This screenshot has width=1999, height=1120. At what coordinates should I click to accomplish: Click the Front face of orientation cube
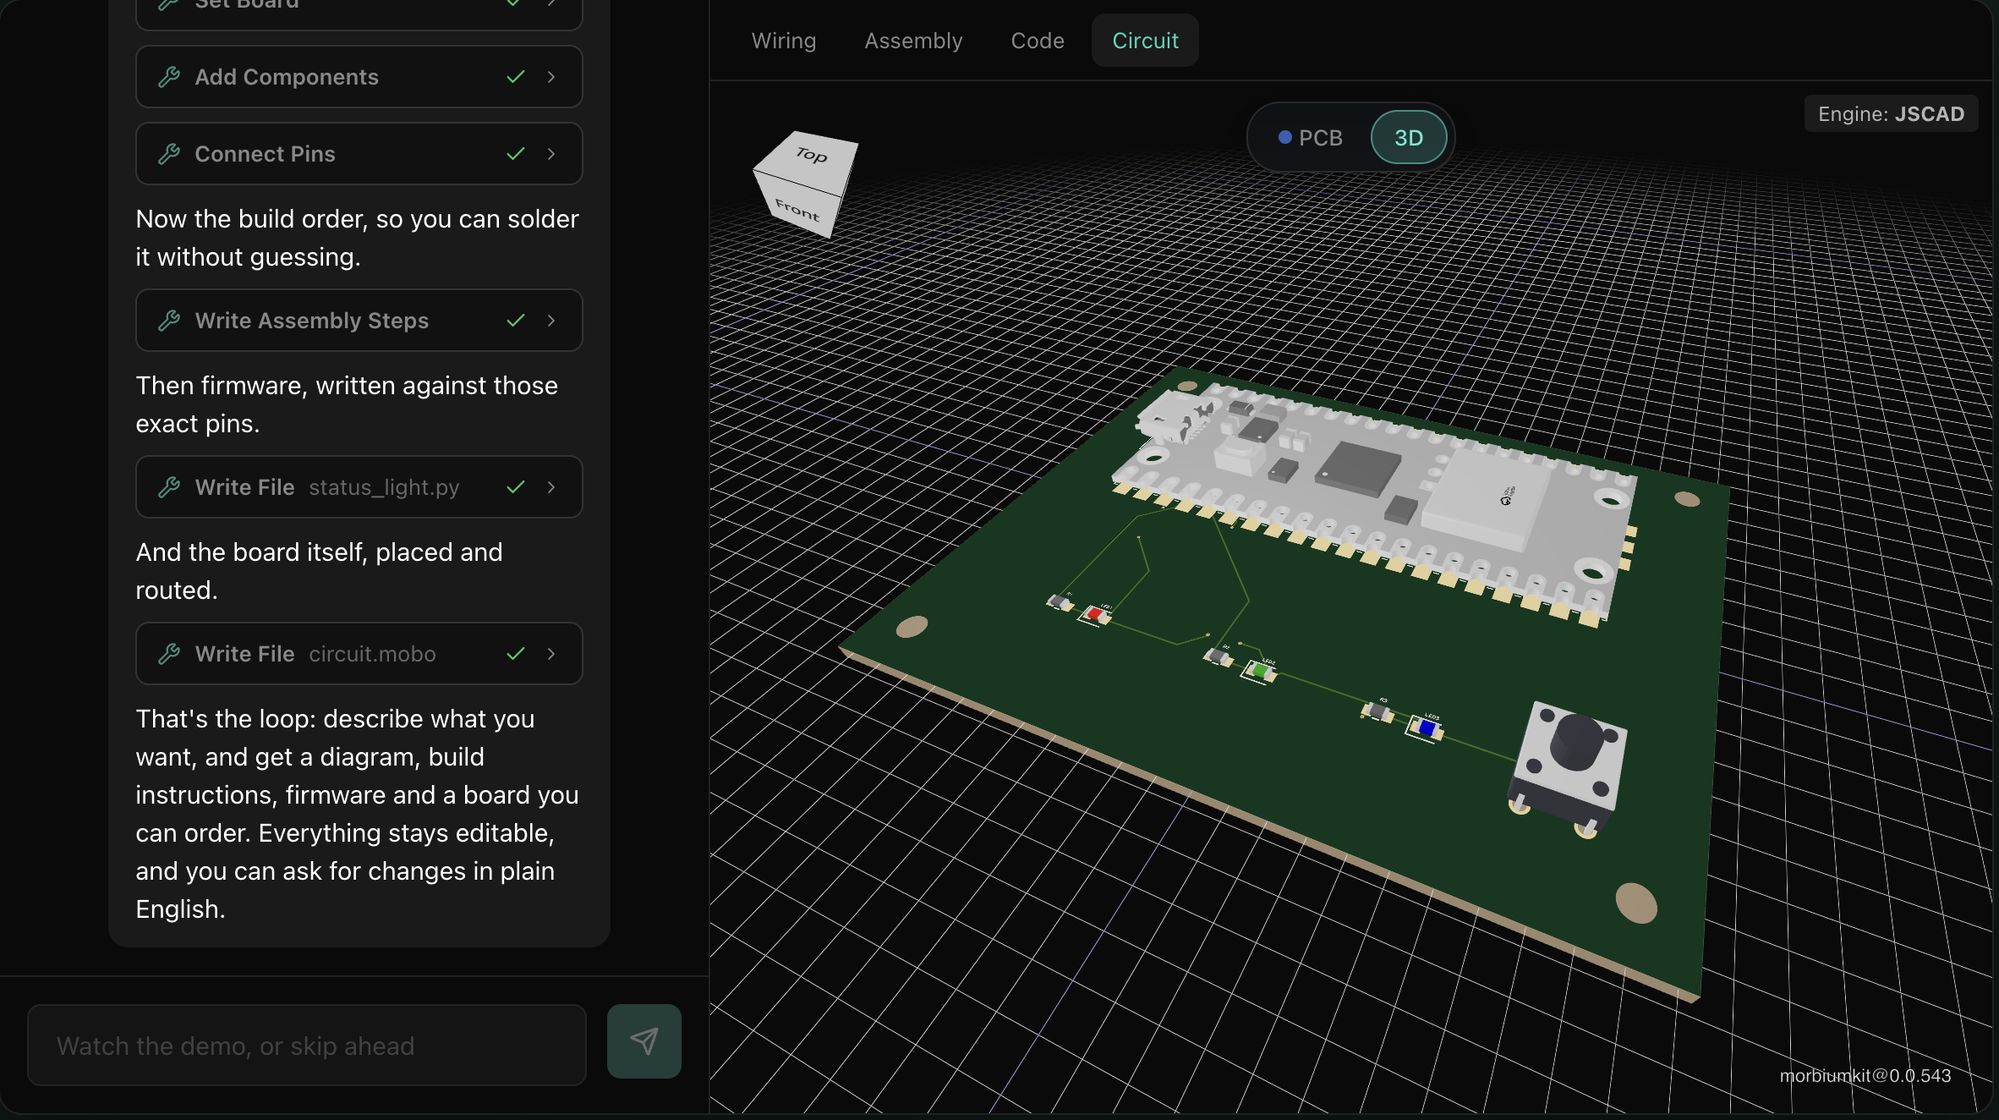pos(798,209)
